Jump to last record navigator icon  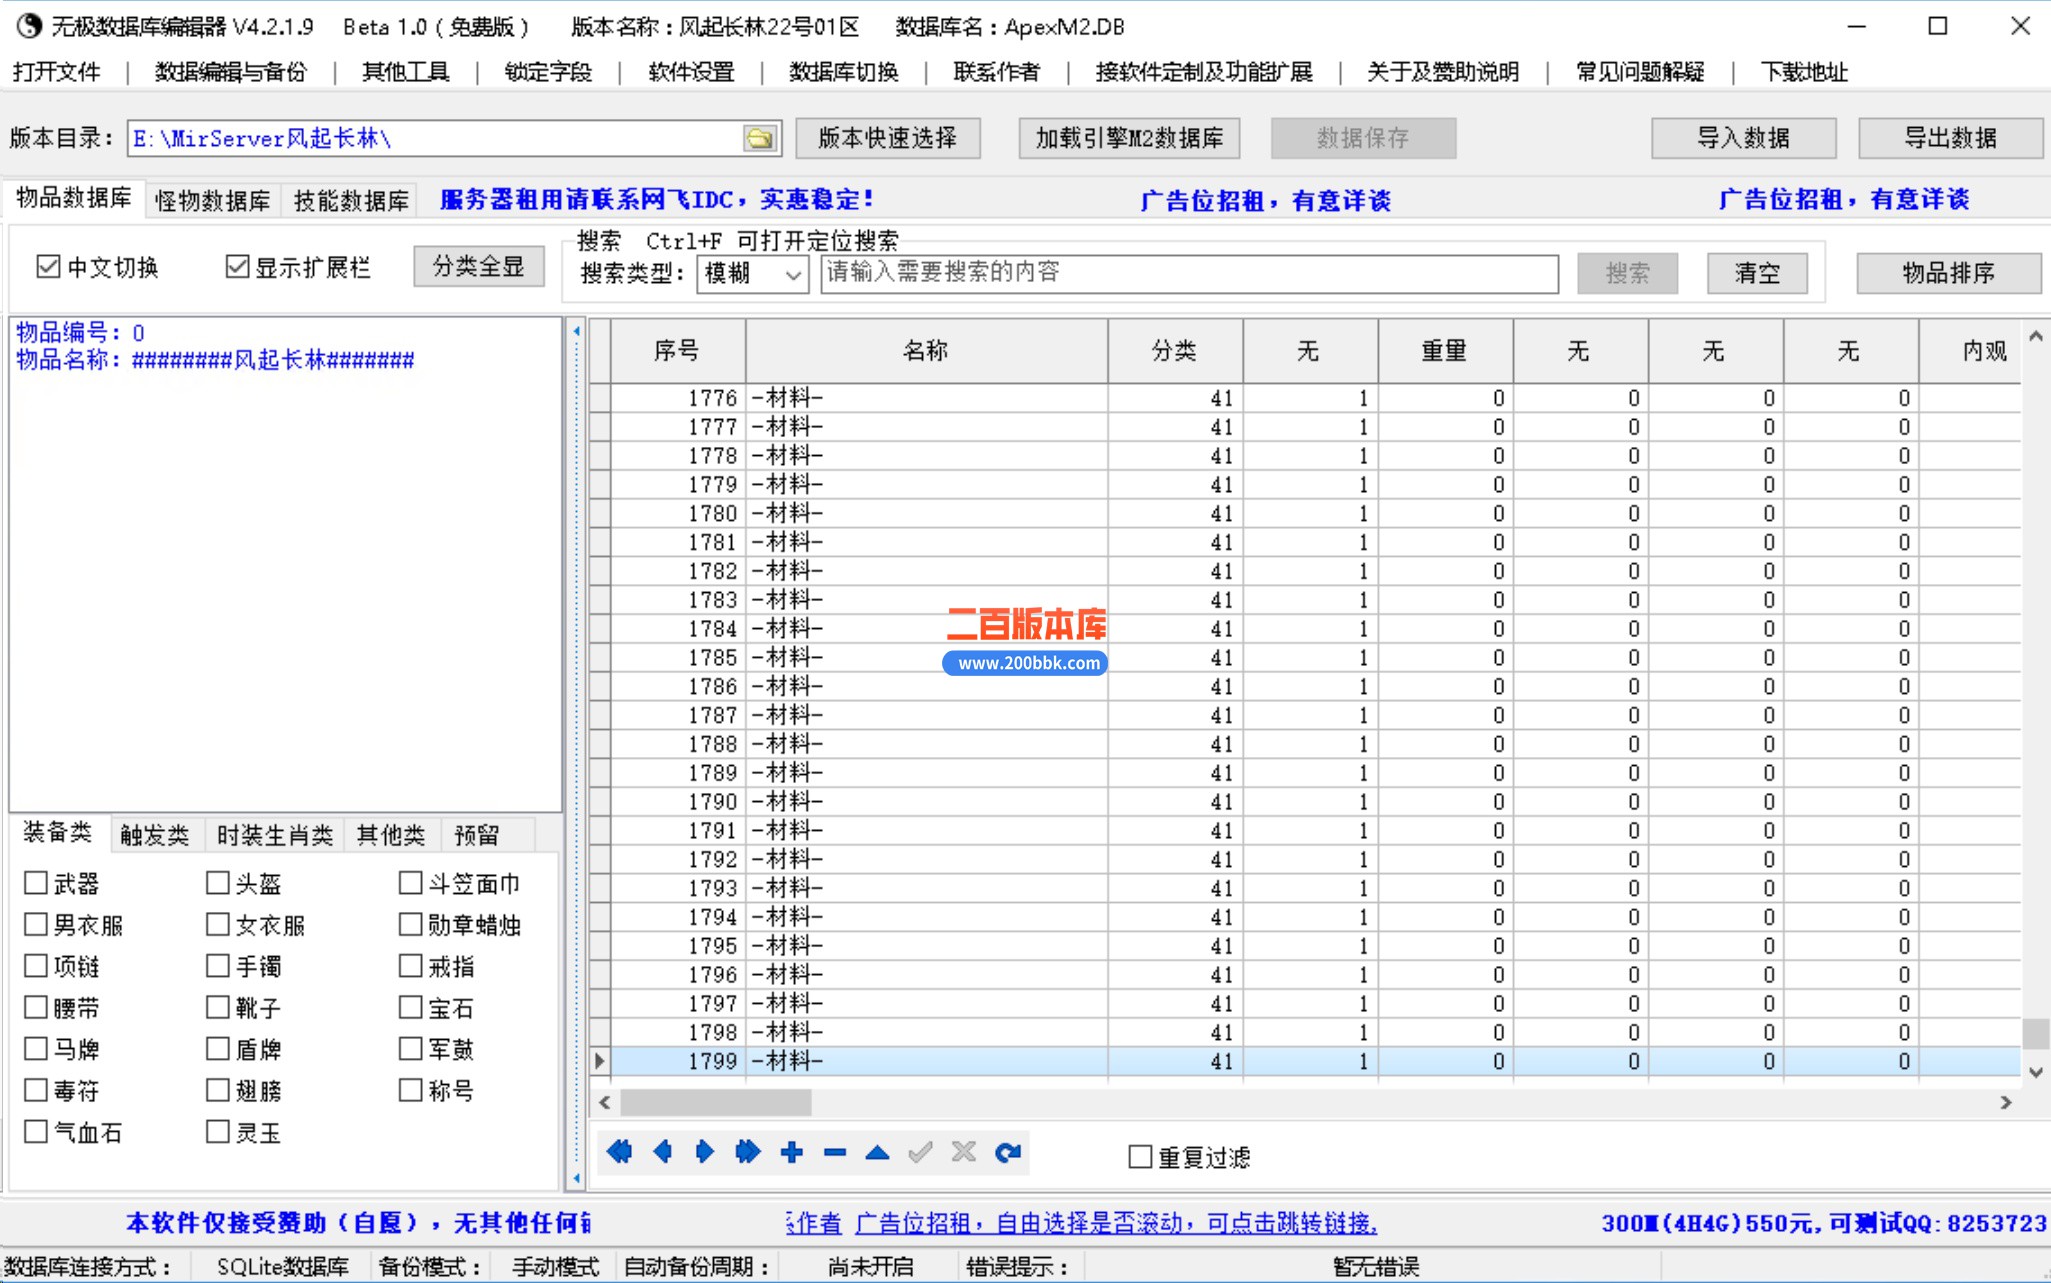(x=747, y=1152)
